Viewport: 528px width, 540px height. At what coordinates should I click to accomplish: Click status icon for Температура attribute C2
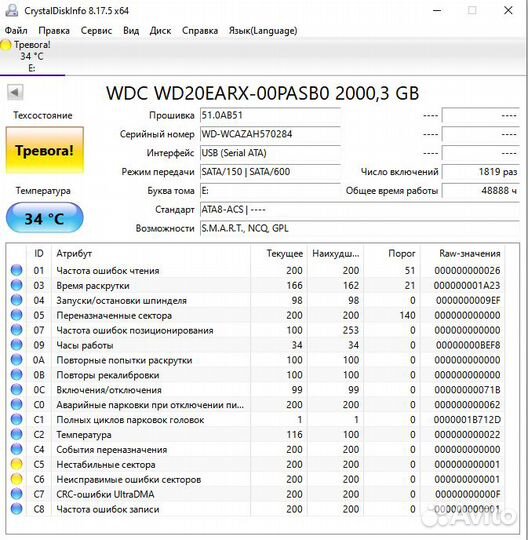click(17, 435)
